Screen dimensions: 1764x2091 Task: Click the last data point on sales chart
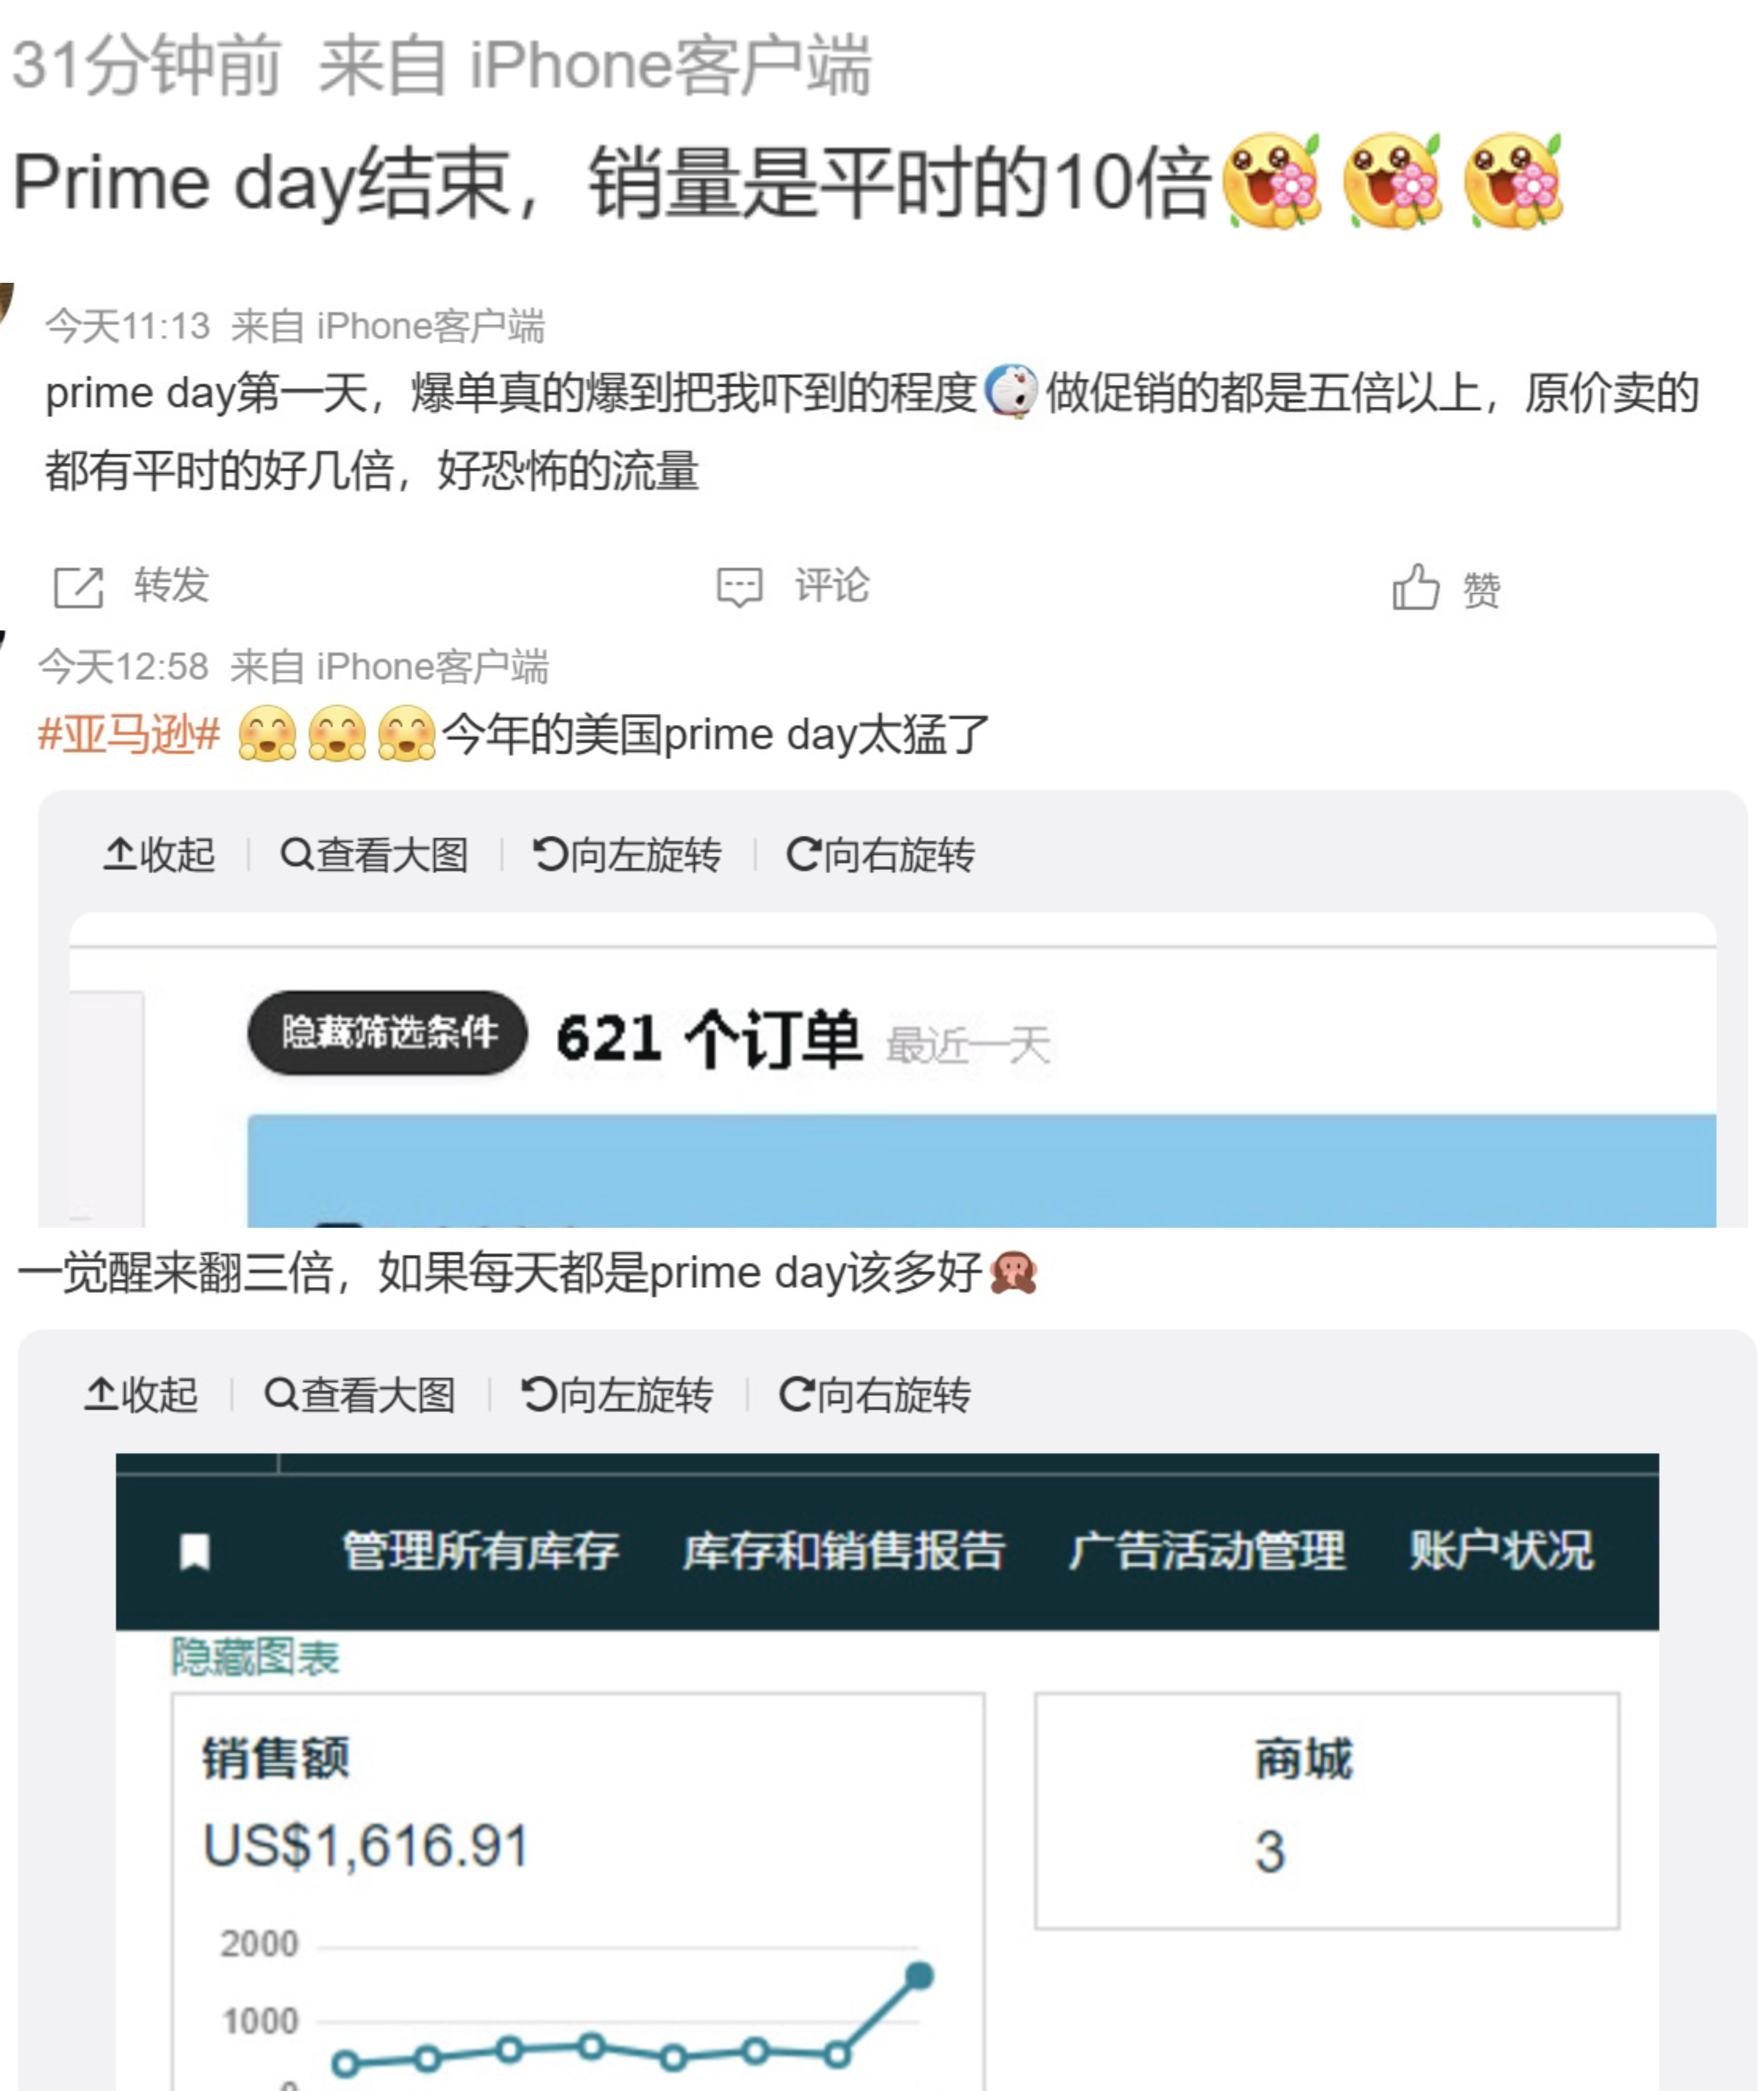(x=919, y=1975)
